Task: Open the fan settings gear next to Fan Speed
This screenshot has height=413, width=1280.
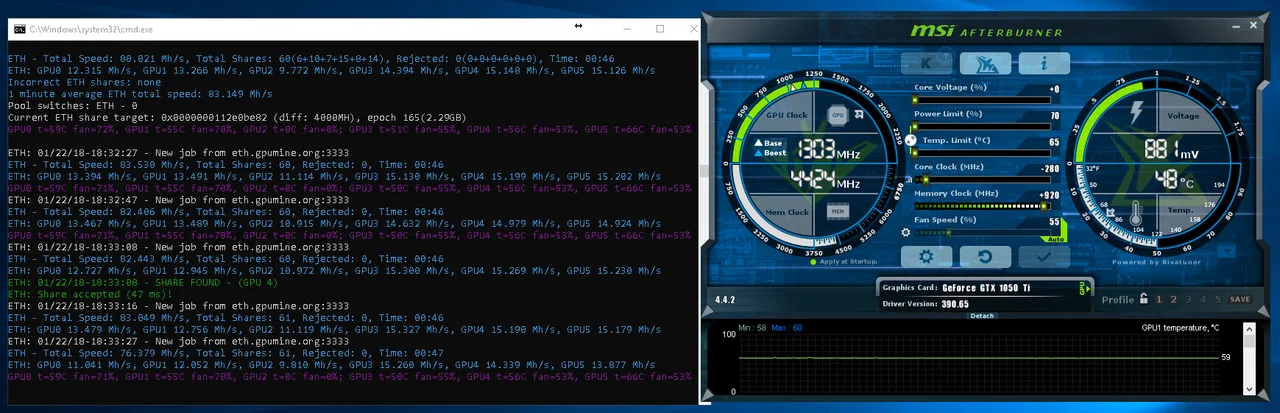Action: pos(906,232)
